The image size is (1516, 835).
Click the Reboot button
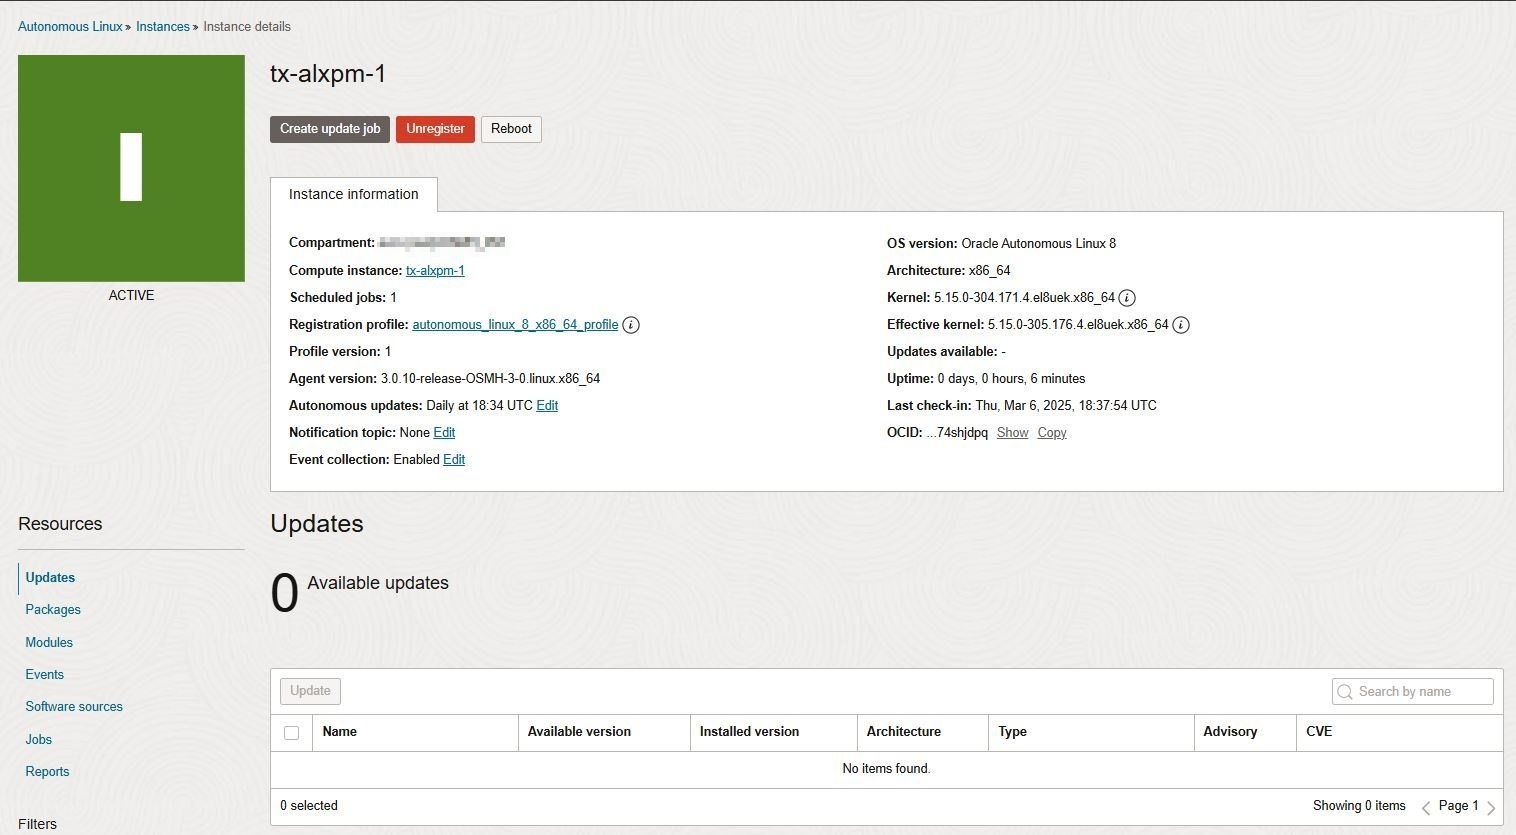[511, 129]
